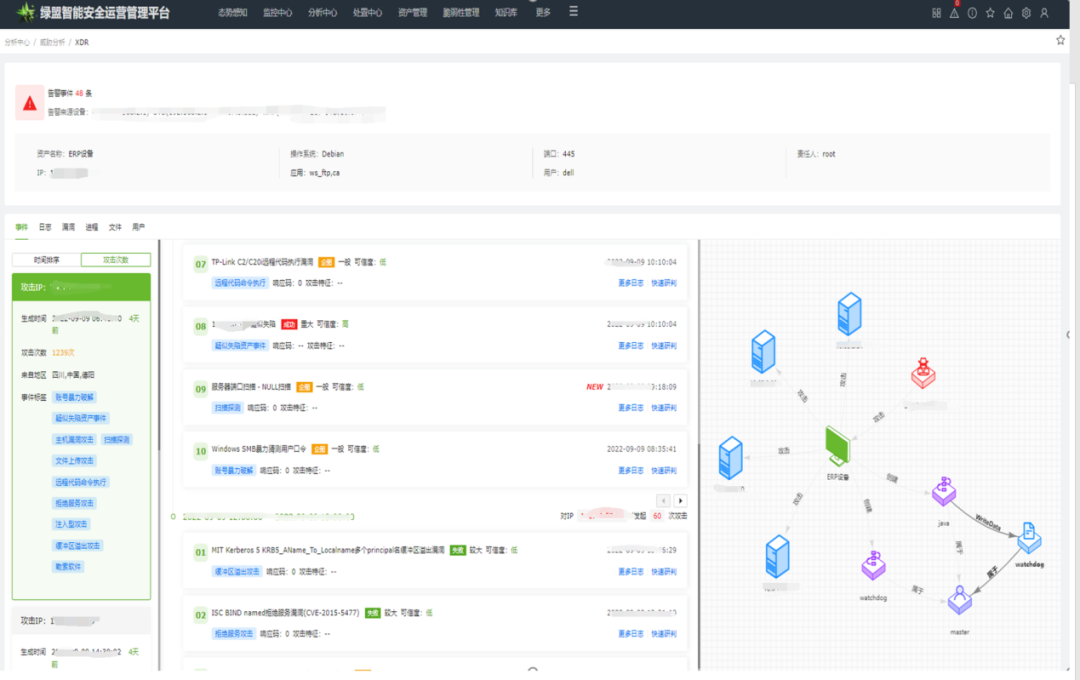The height and width of the screenshot is (680, 1080).
Task: Favorite this page with breadcrumb star icon
Action: [1061, 41]
